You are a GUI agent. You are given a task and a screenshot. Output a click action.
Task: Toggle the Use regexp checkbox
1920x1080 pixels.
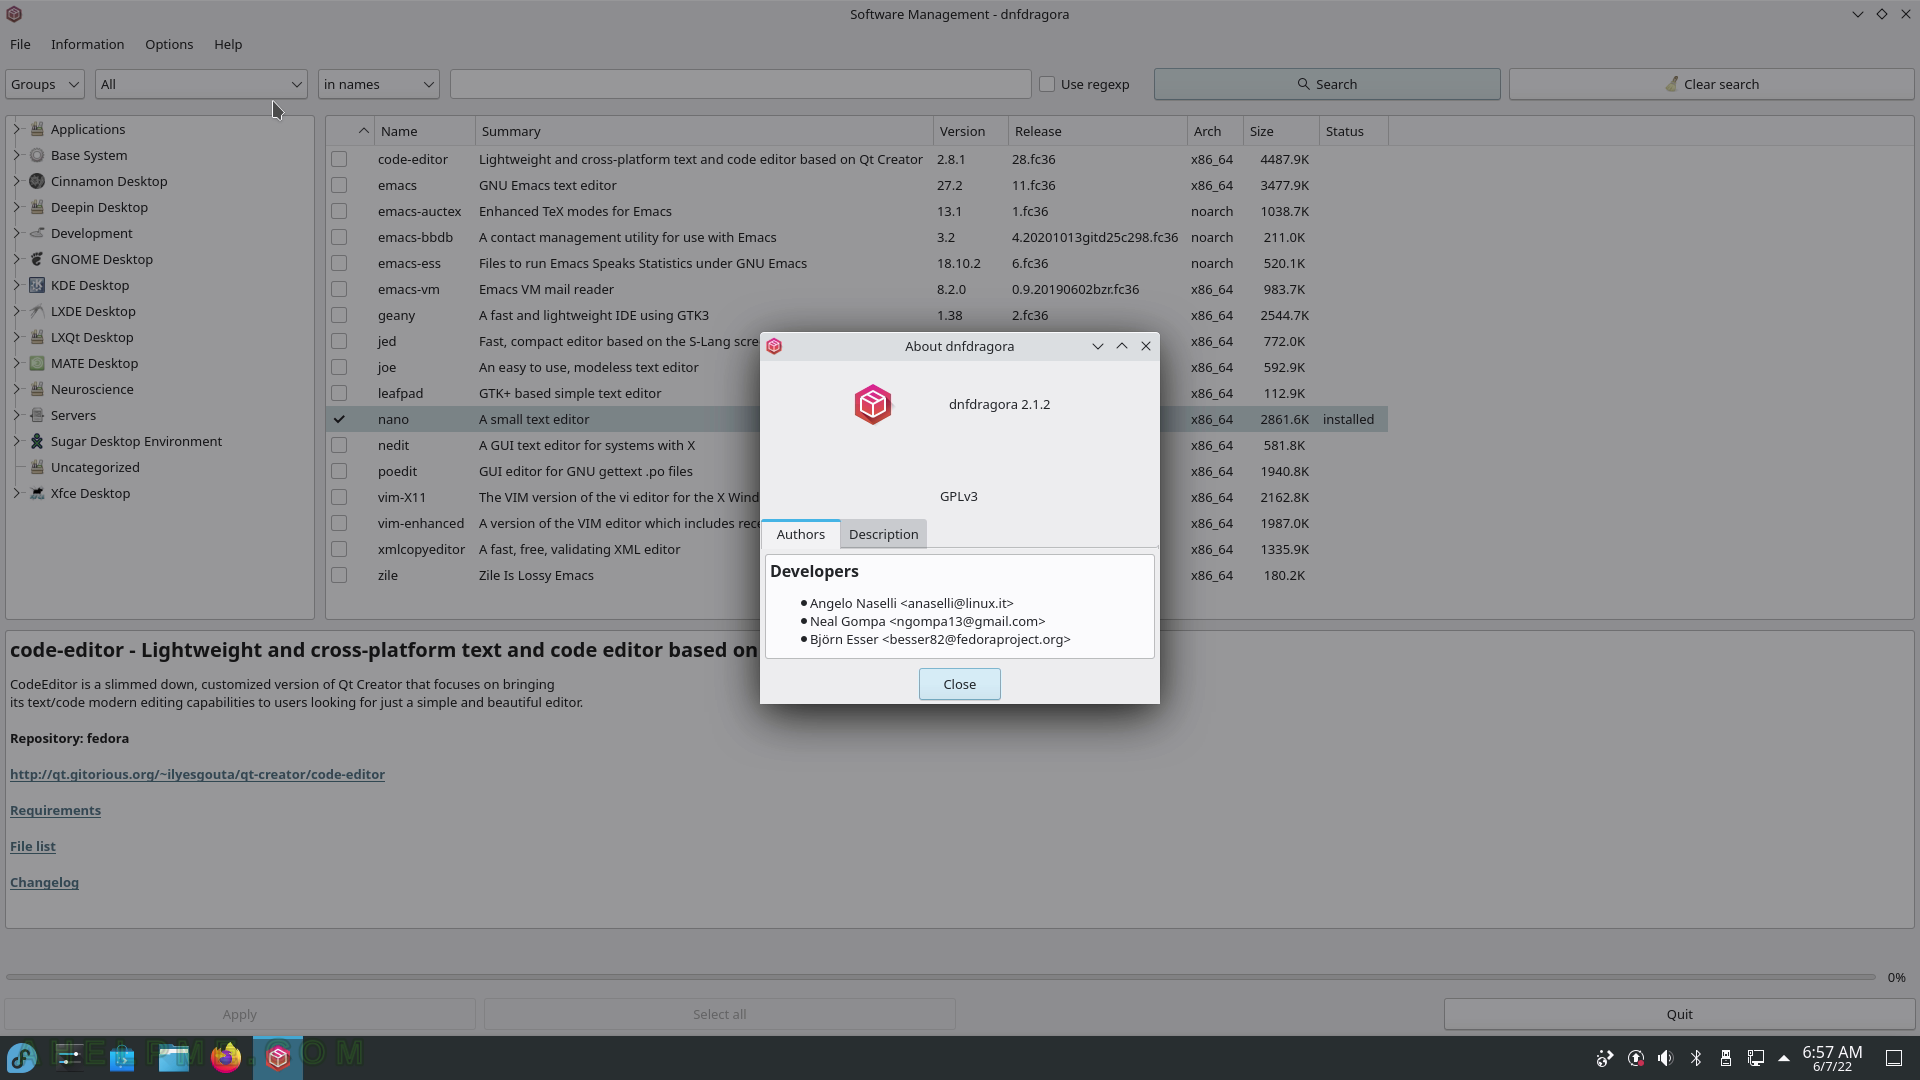pos(1047,84)
